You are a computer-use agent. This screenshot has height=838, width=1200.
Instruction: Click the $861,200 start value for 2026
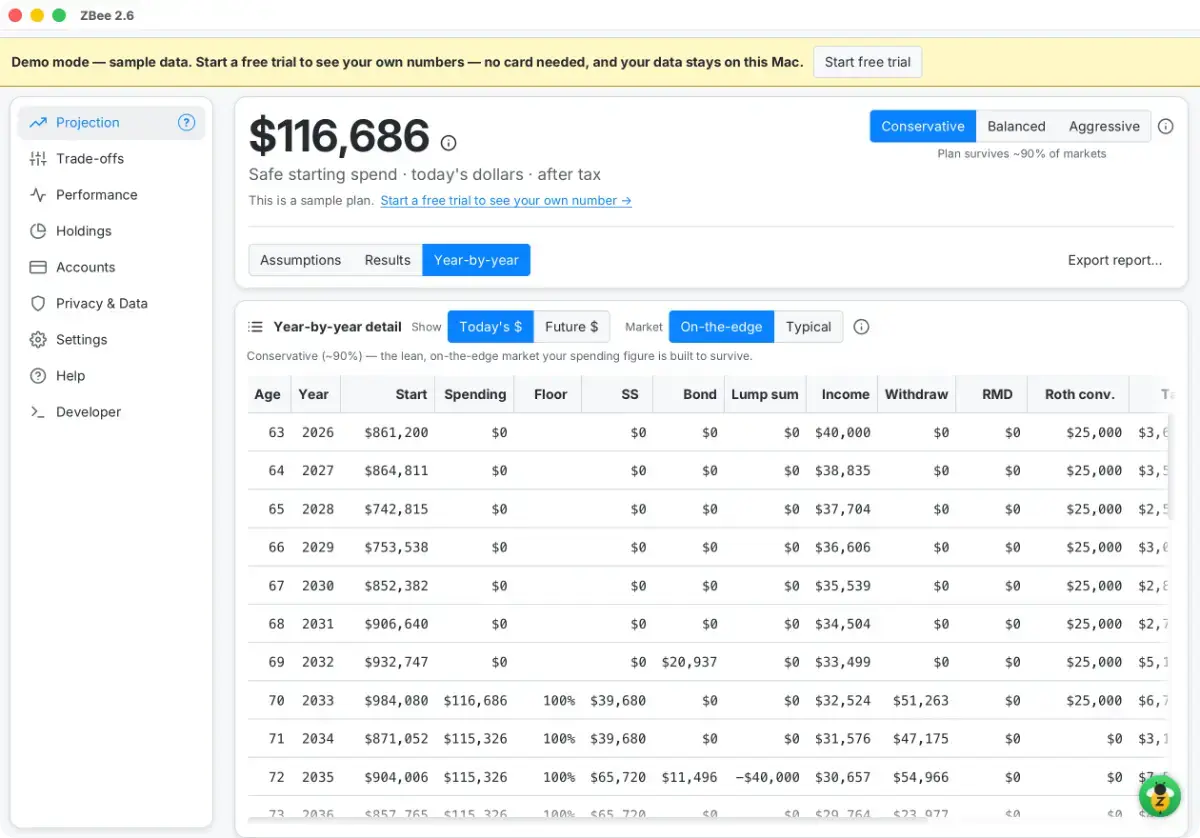tap(396, 433)
